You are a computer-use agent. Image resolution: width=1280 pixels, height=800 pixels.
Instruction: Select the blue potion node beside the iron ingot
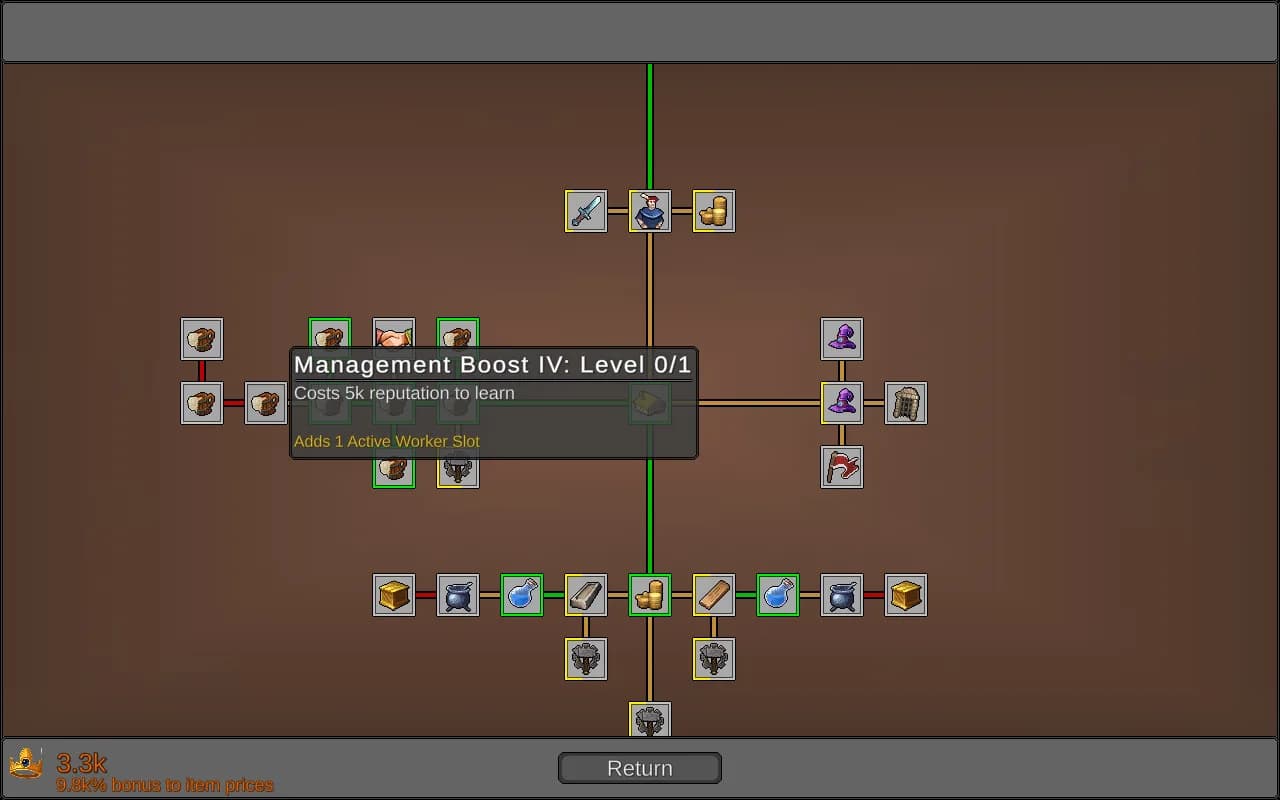coord(522,595)
